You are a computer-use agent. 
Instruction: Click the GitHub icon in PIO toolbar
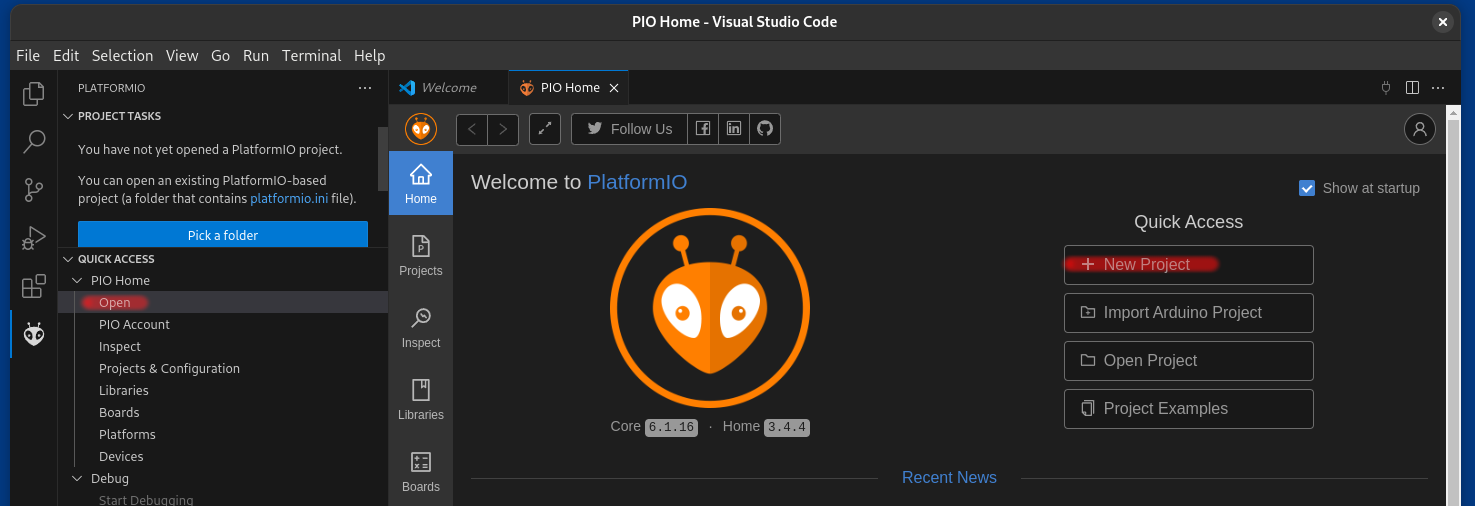[765, 129]
